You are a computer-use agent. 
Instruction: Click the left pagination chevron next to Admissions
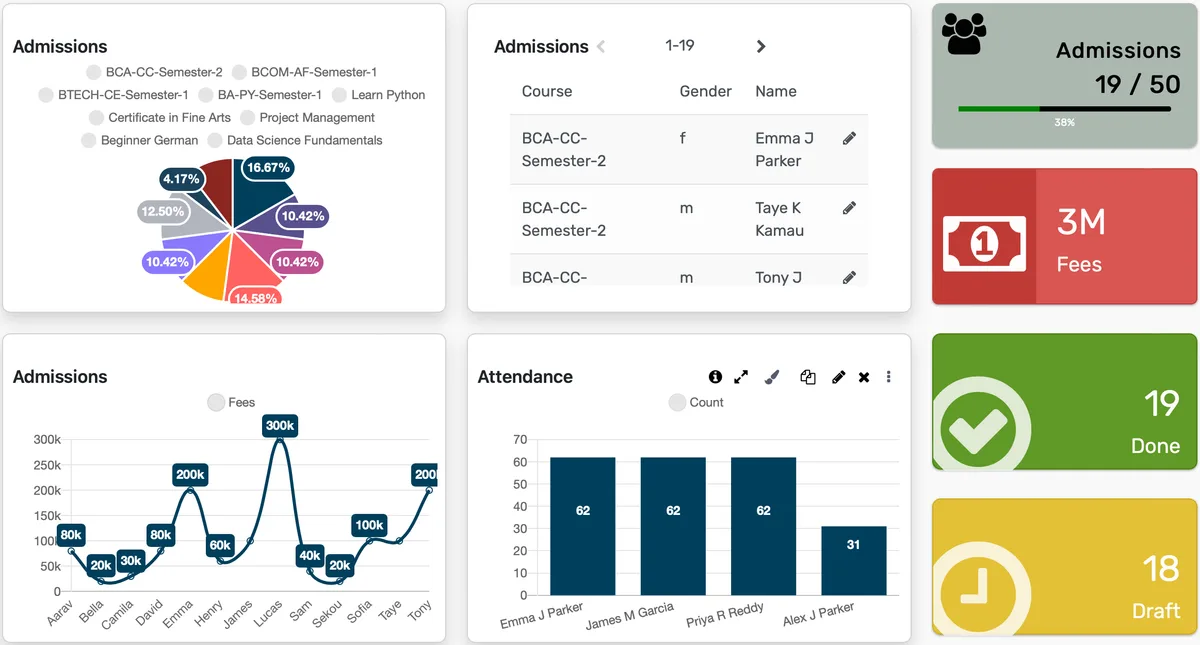point(603,46)
